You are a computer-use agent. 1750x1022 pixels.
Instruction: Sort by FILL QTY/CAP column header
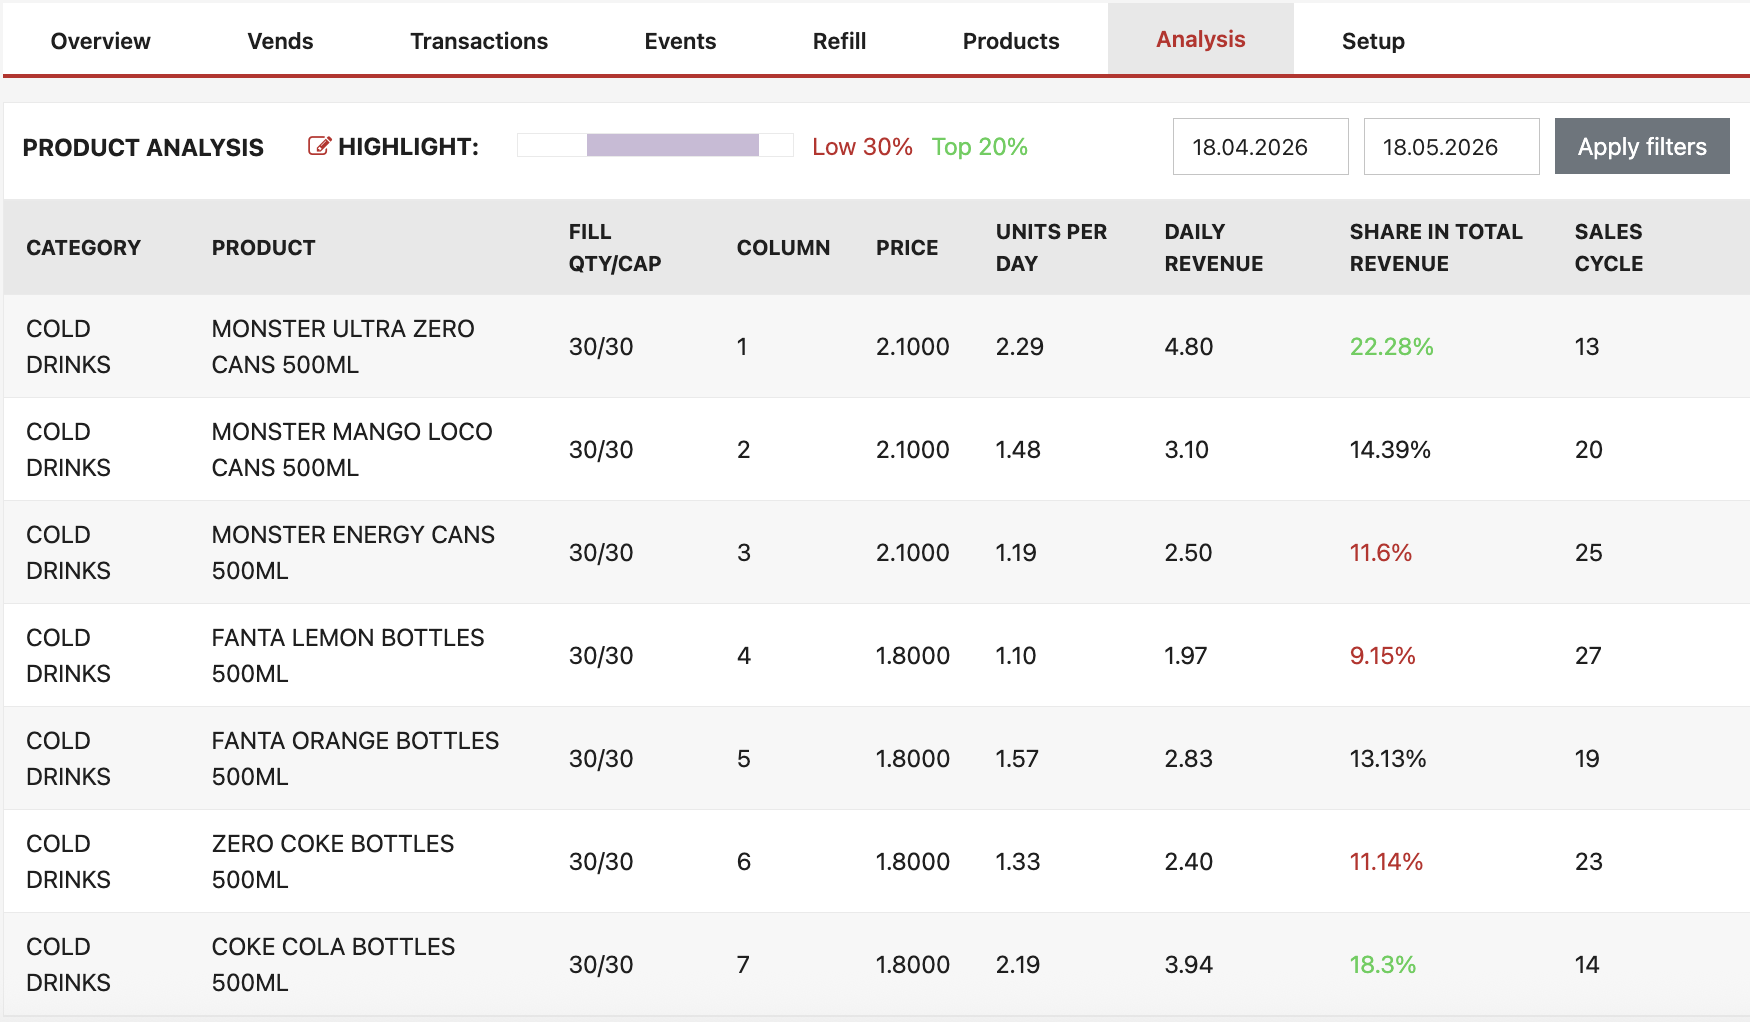[615, 247]
